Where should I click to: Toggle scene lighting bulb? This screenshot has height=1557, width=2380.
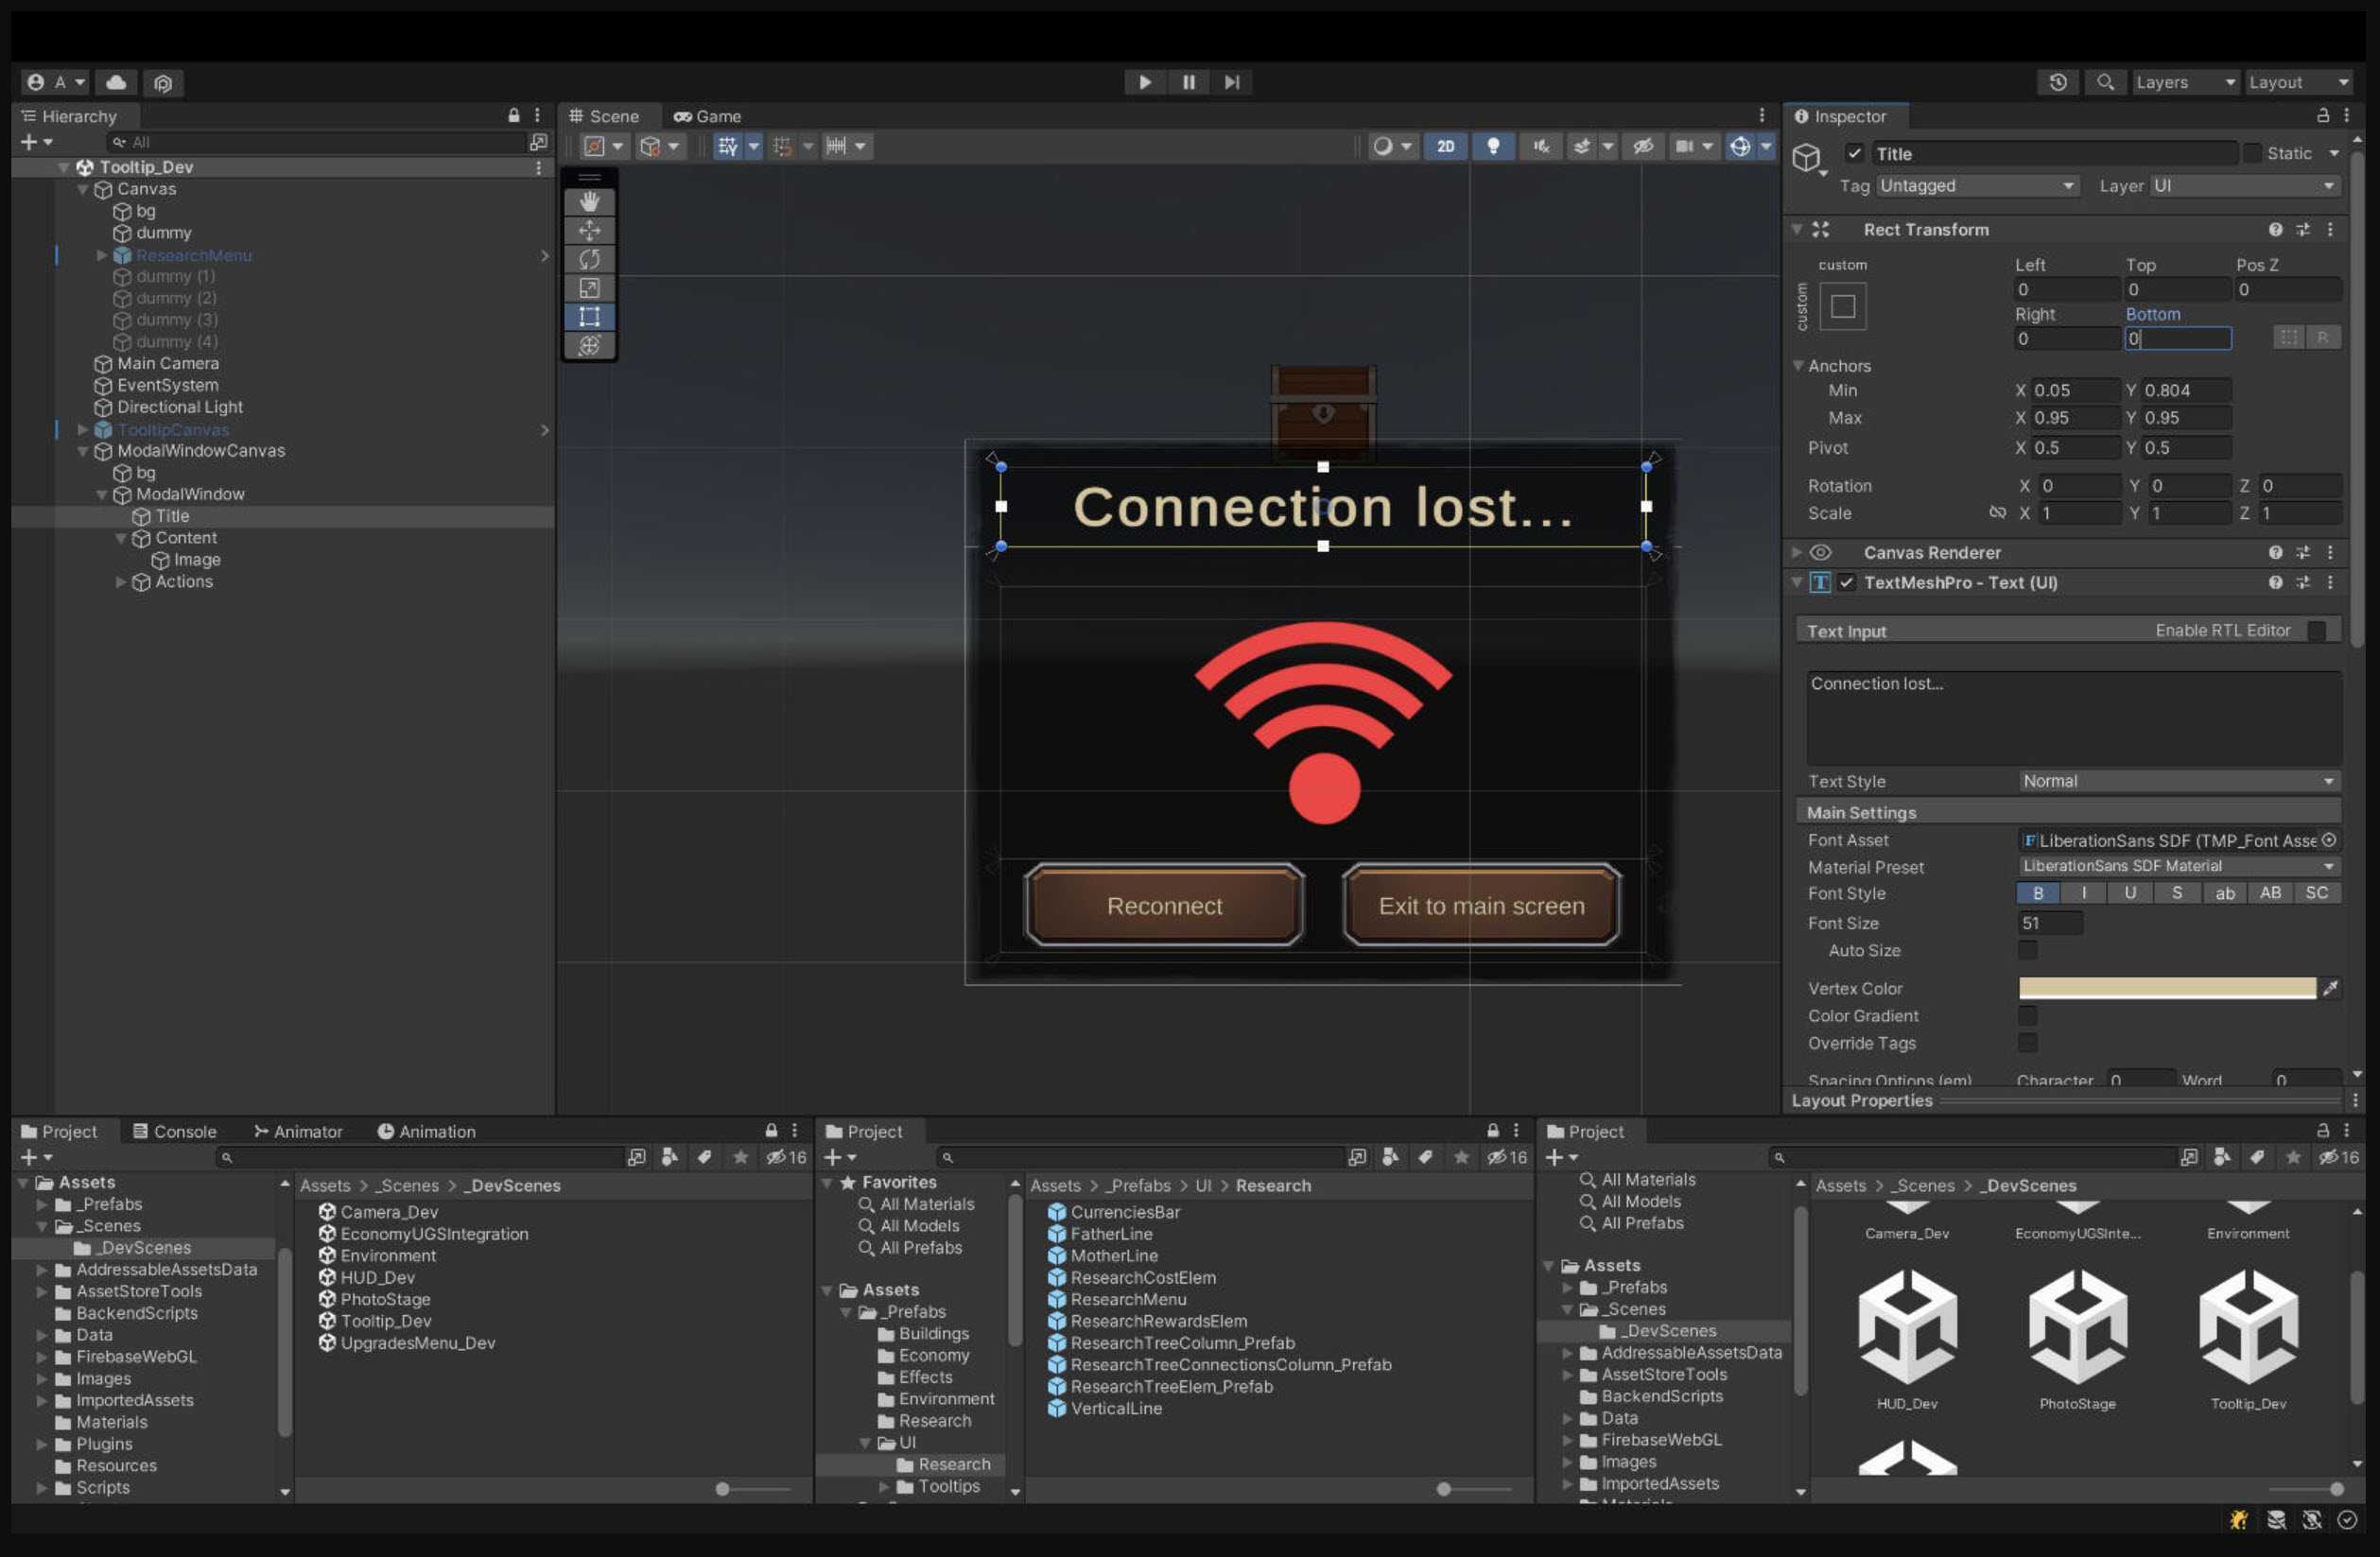click(x=1493, y=146)
